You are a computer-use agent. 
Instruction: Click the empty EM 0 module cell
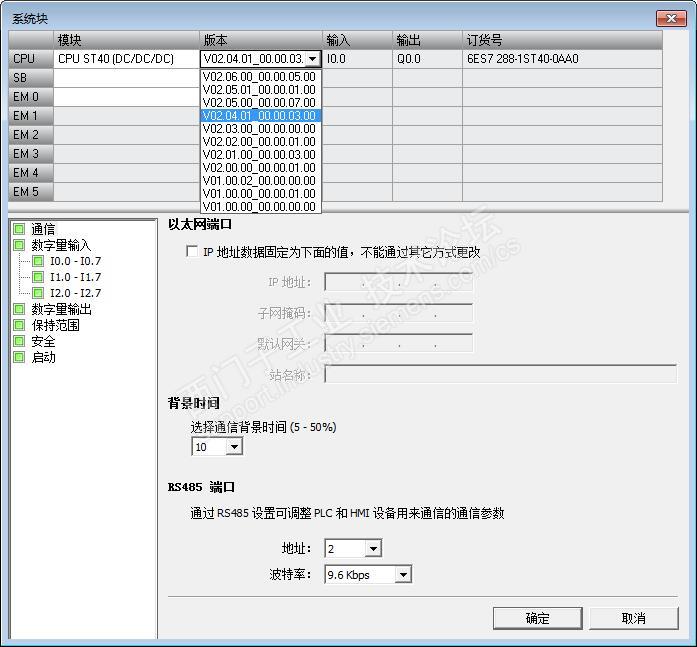pos(126,97)
